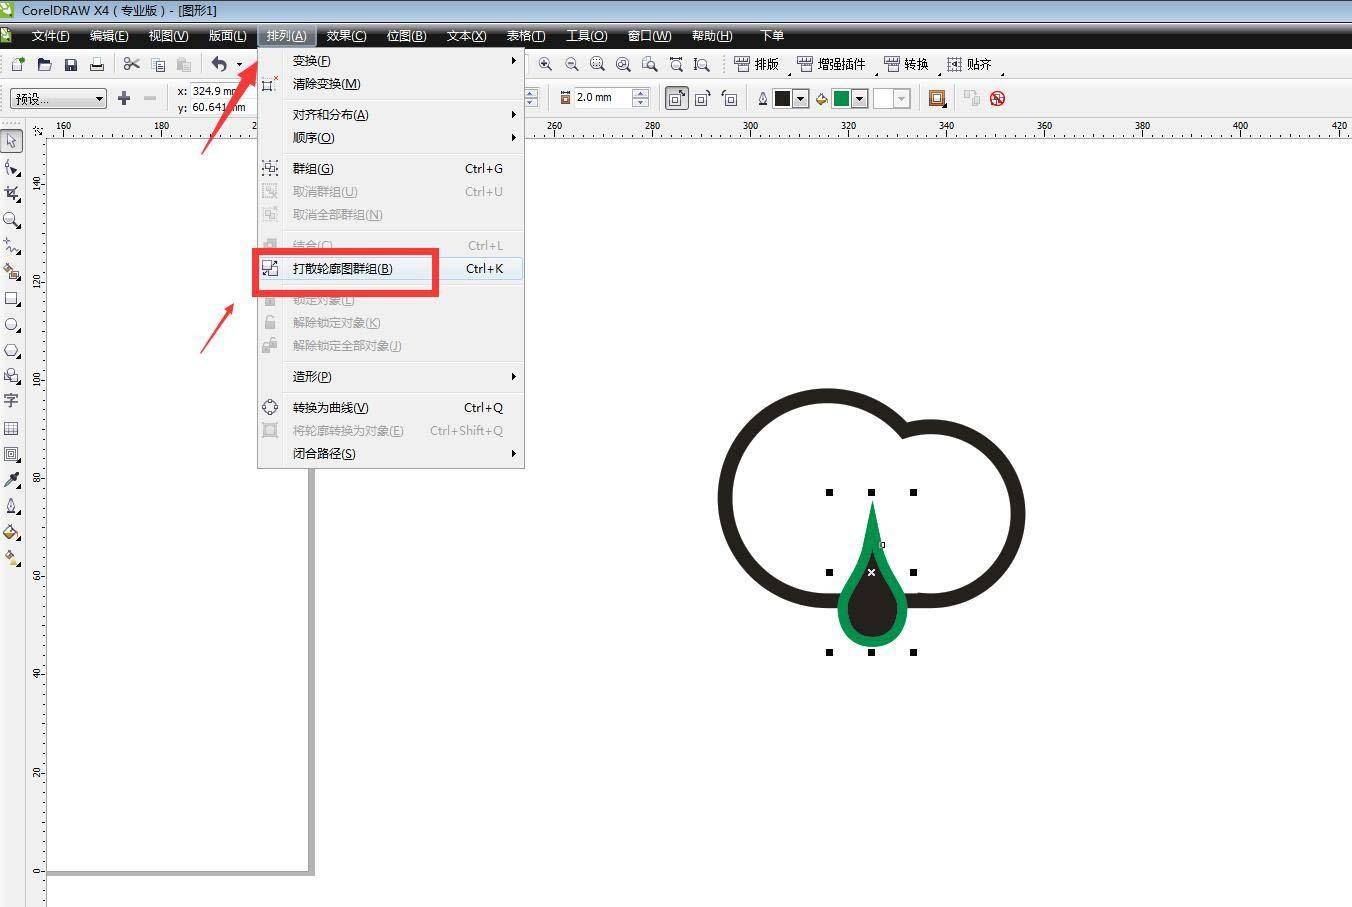
Task: Switch the contour direction to Outside
Action: pos(730,98)
